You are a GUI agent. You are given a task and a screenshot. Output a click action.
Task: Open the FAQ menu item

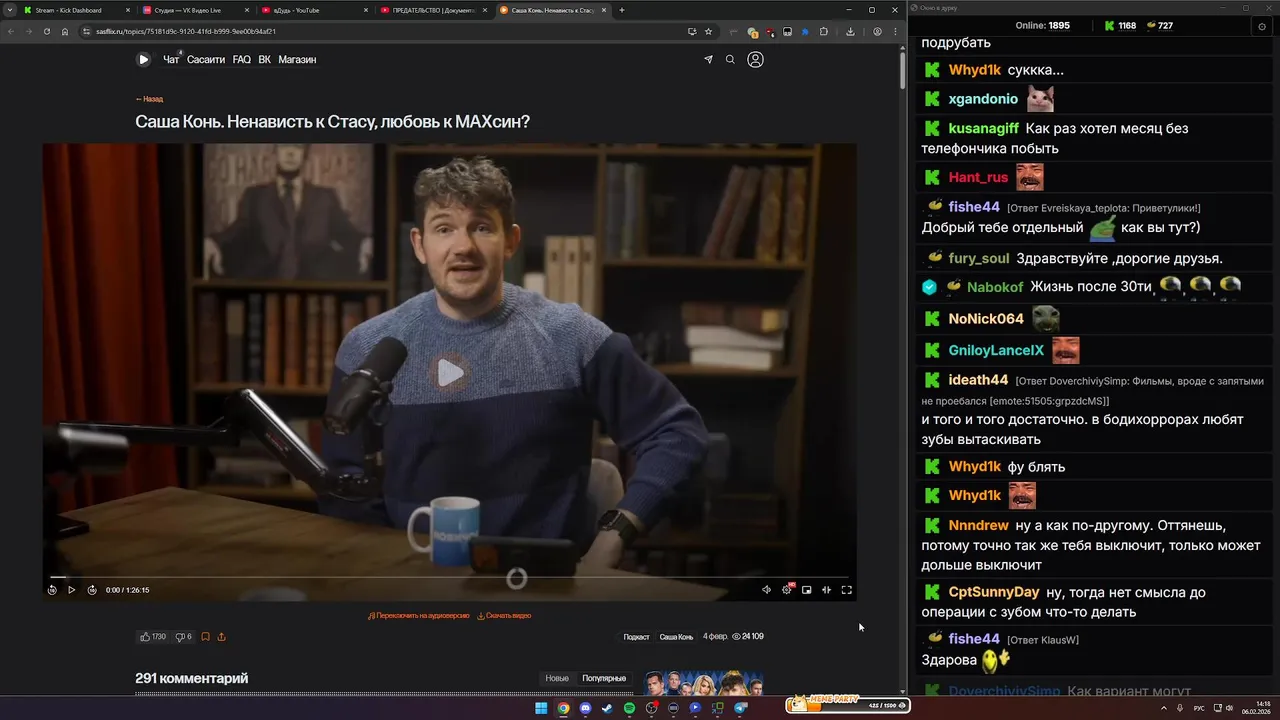click(x=242, y=60)
